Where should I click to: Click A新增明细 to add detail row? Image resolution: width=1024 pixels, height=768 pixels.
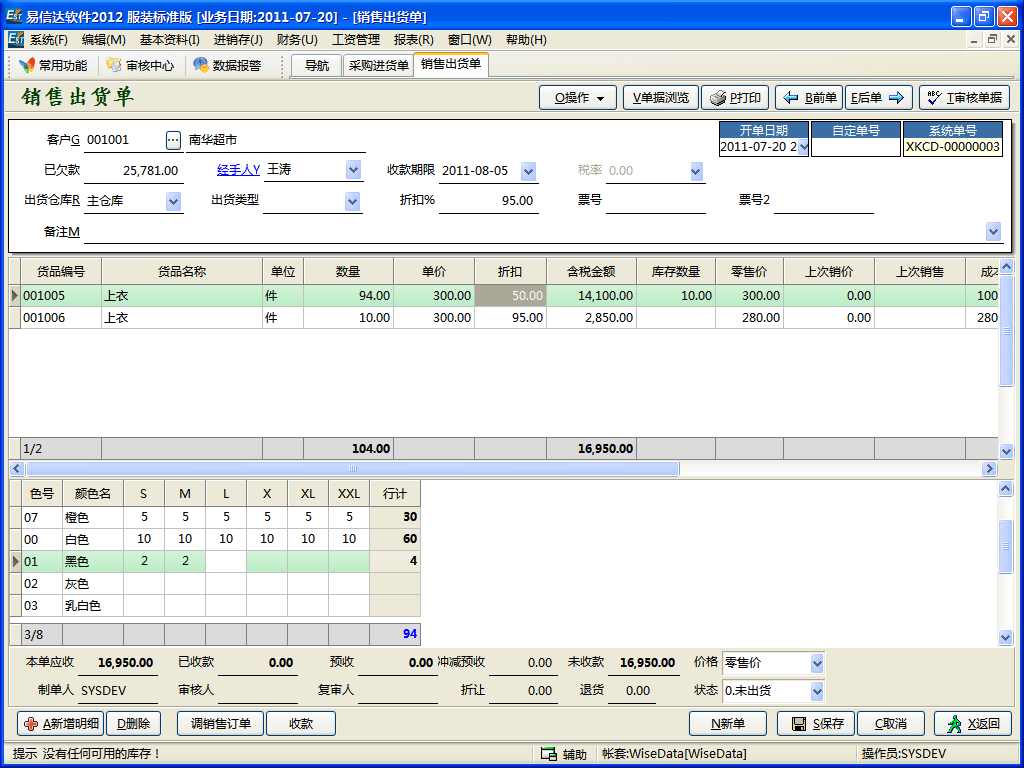pos(60,724)
